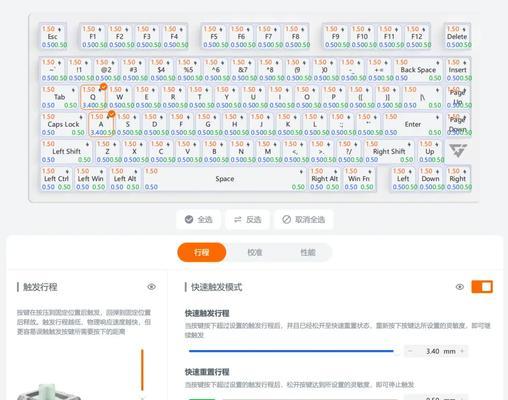Select the P key
Image resolution: width=508 pixels, height=400 pixels.
click(334, 97)
